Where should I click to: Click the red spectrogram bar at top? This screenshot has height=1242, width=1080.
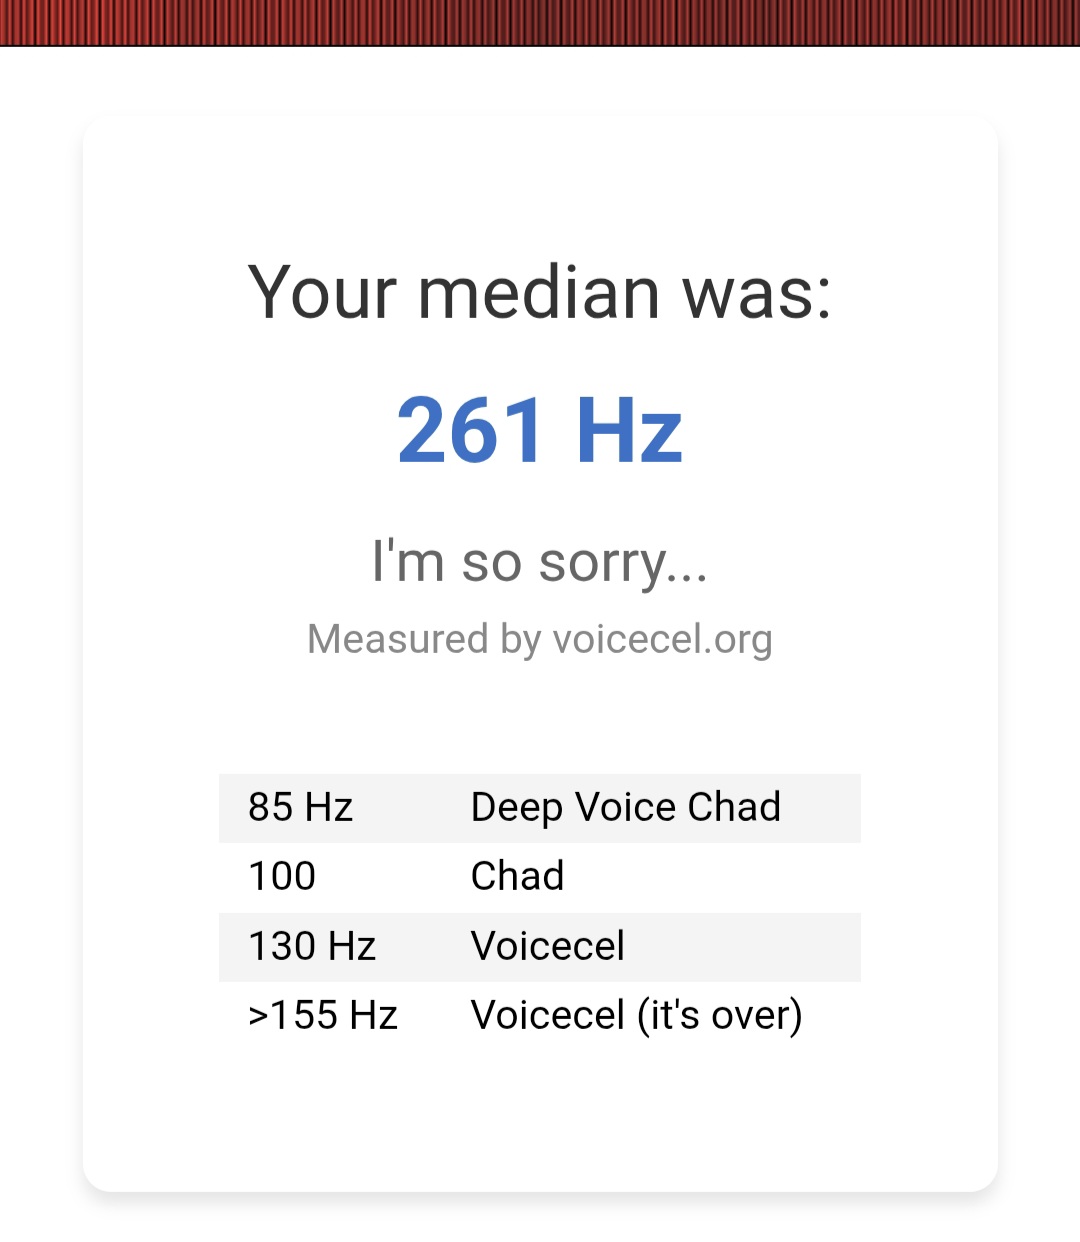(540, 22)
